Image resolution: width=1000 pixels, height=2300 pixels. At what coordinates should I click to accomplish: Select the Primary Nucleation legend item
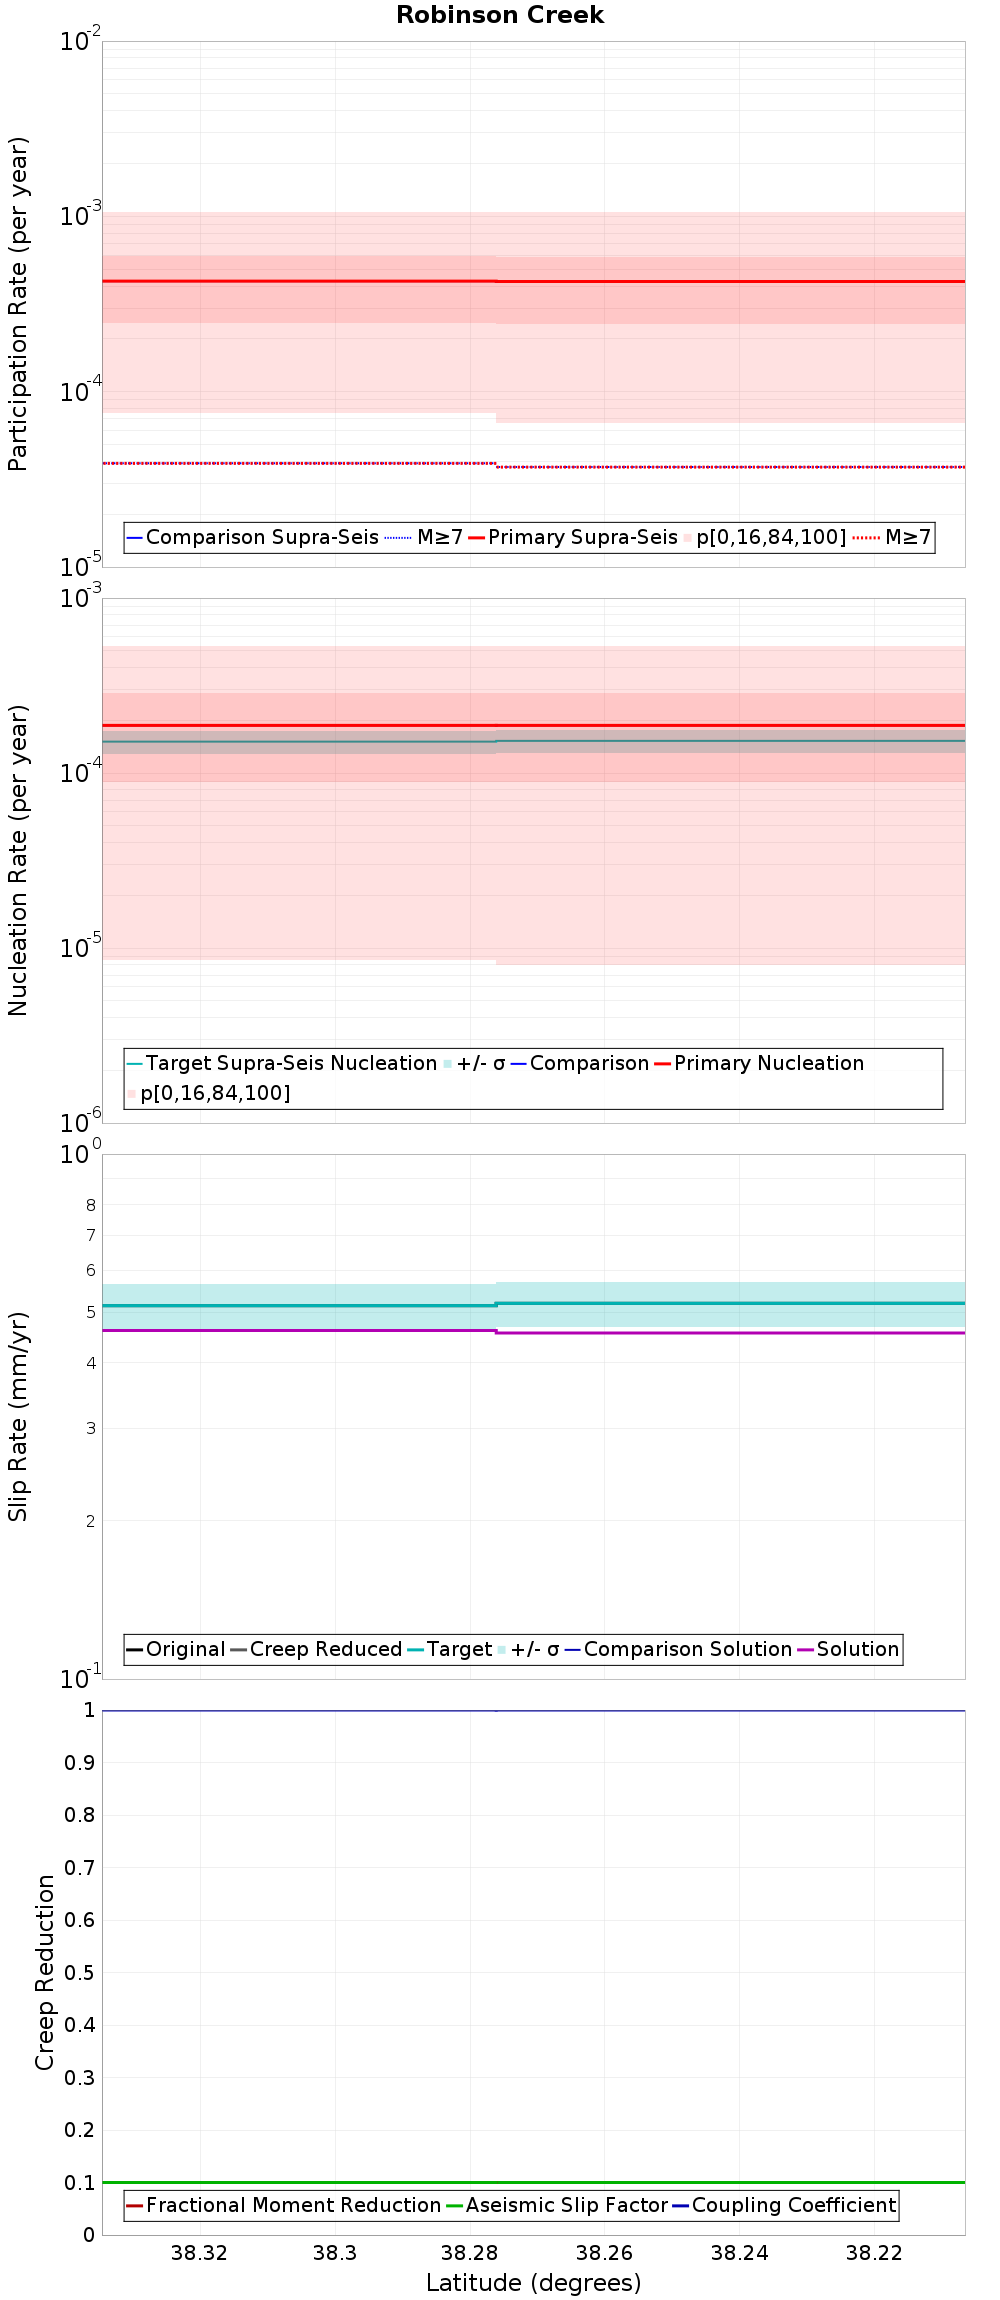coord(759,1063)
